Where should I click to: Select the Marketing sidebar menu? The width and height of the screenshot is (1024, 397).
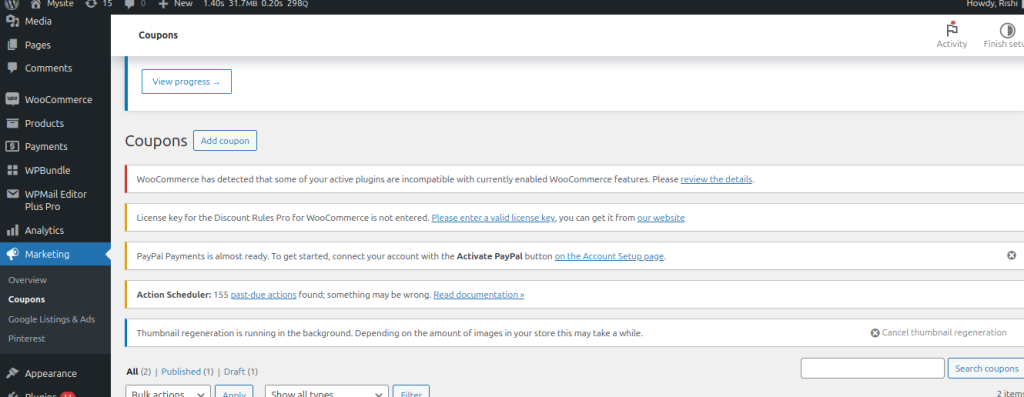click(56, 254)
